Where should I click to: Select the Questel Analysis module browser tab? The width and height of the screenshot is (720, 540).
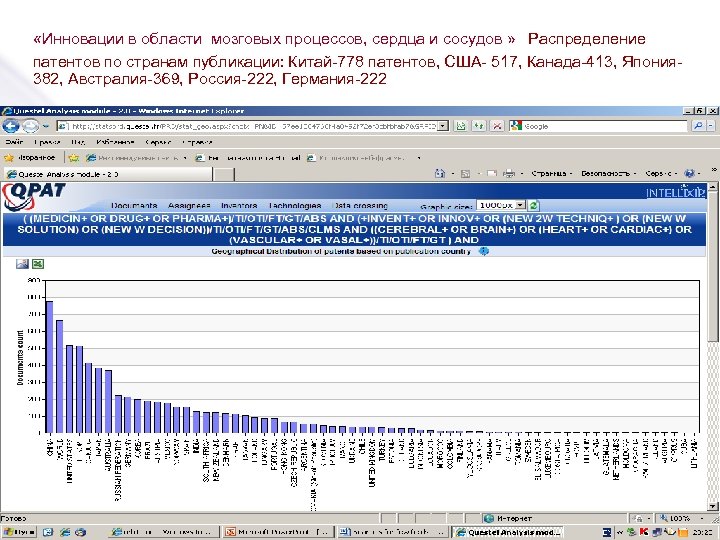tap(108, 174)
